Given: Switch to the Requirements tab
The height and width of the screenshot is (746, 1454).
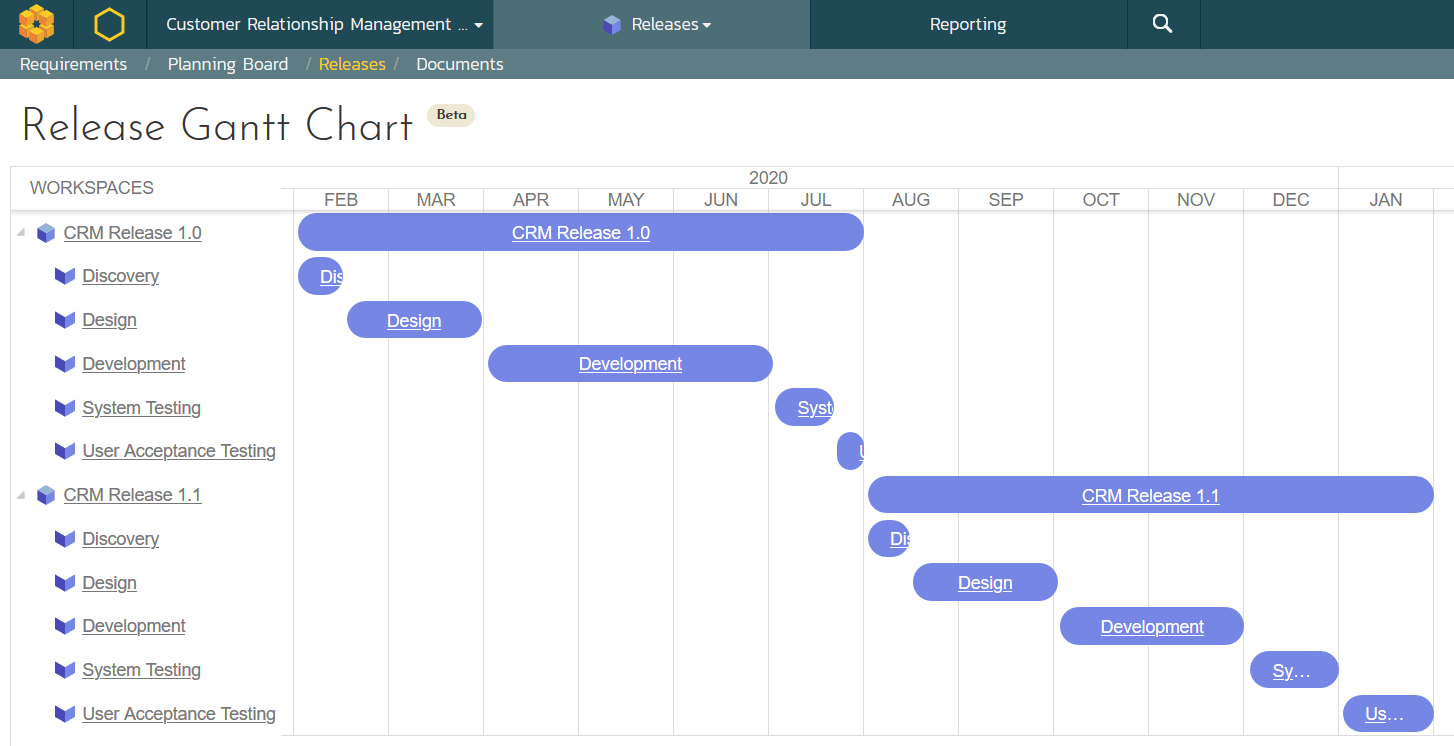Looking at the screenshot, I should pos(73,64).
